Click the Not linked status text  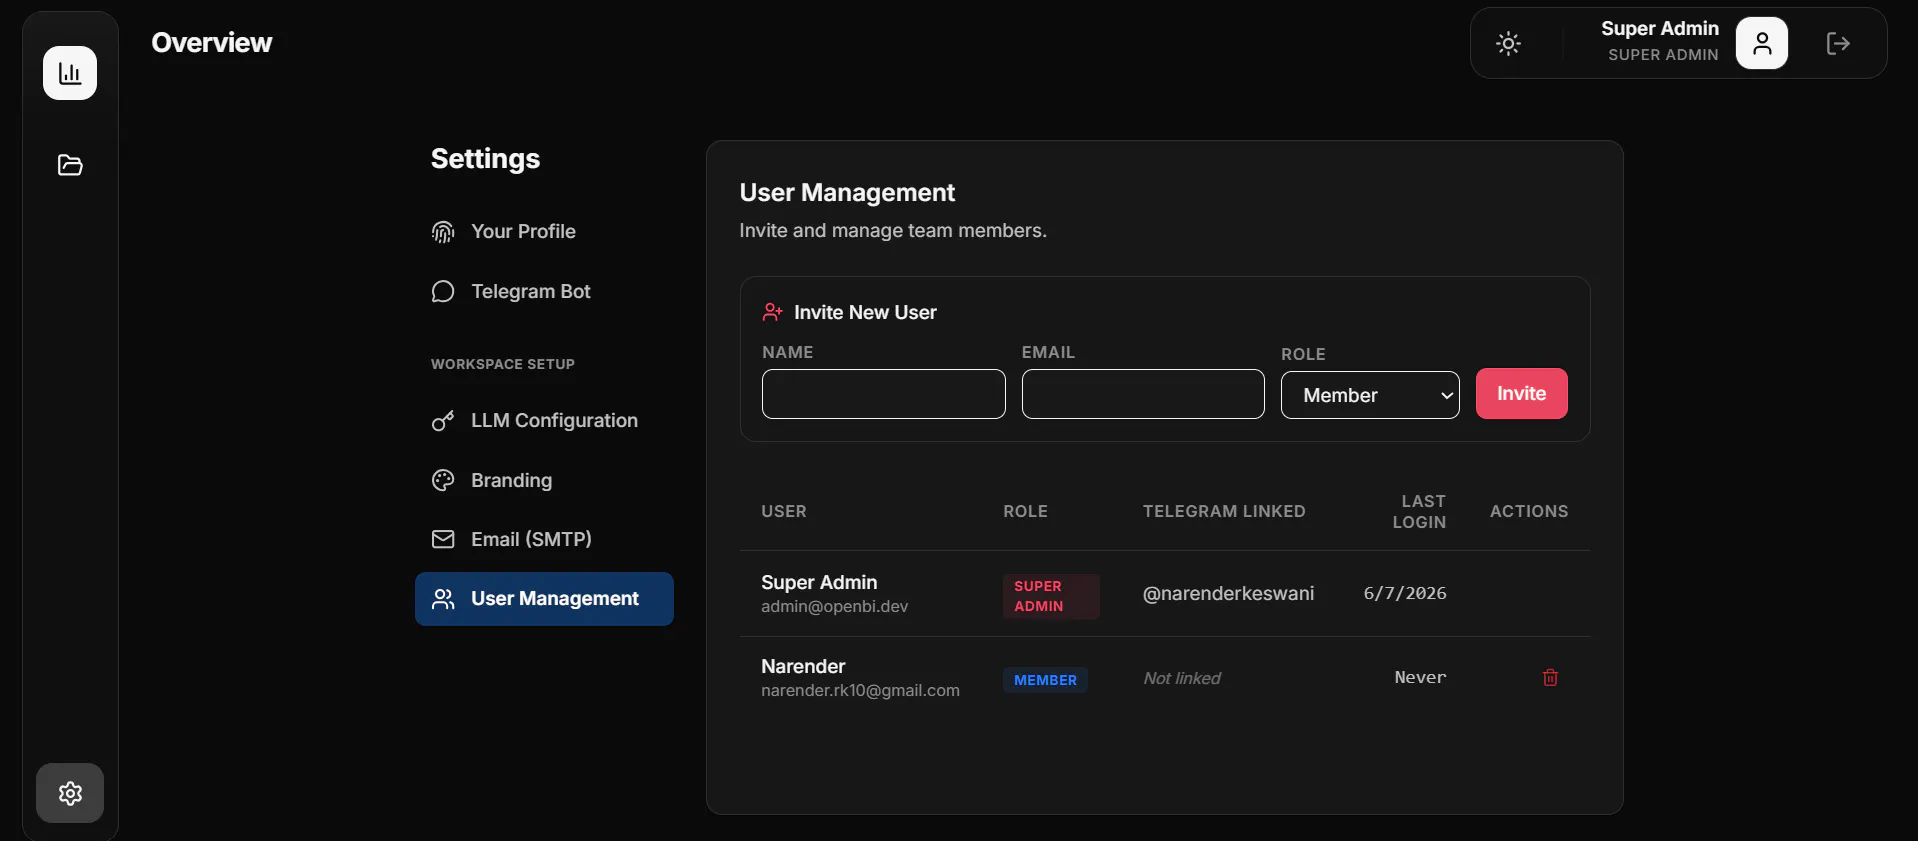[1182, 678]
